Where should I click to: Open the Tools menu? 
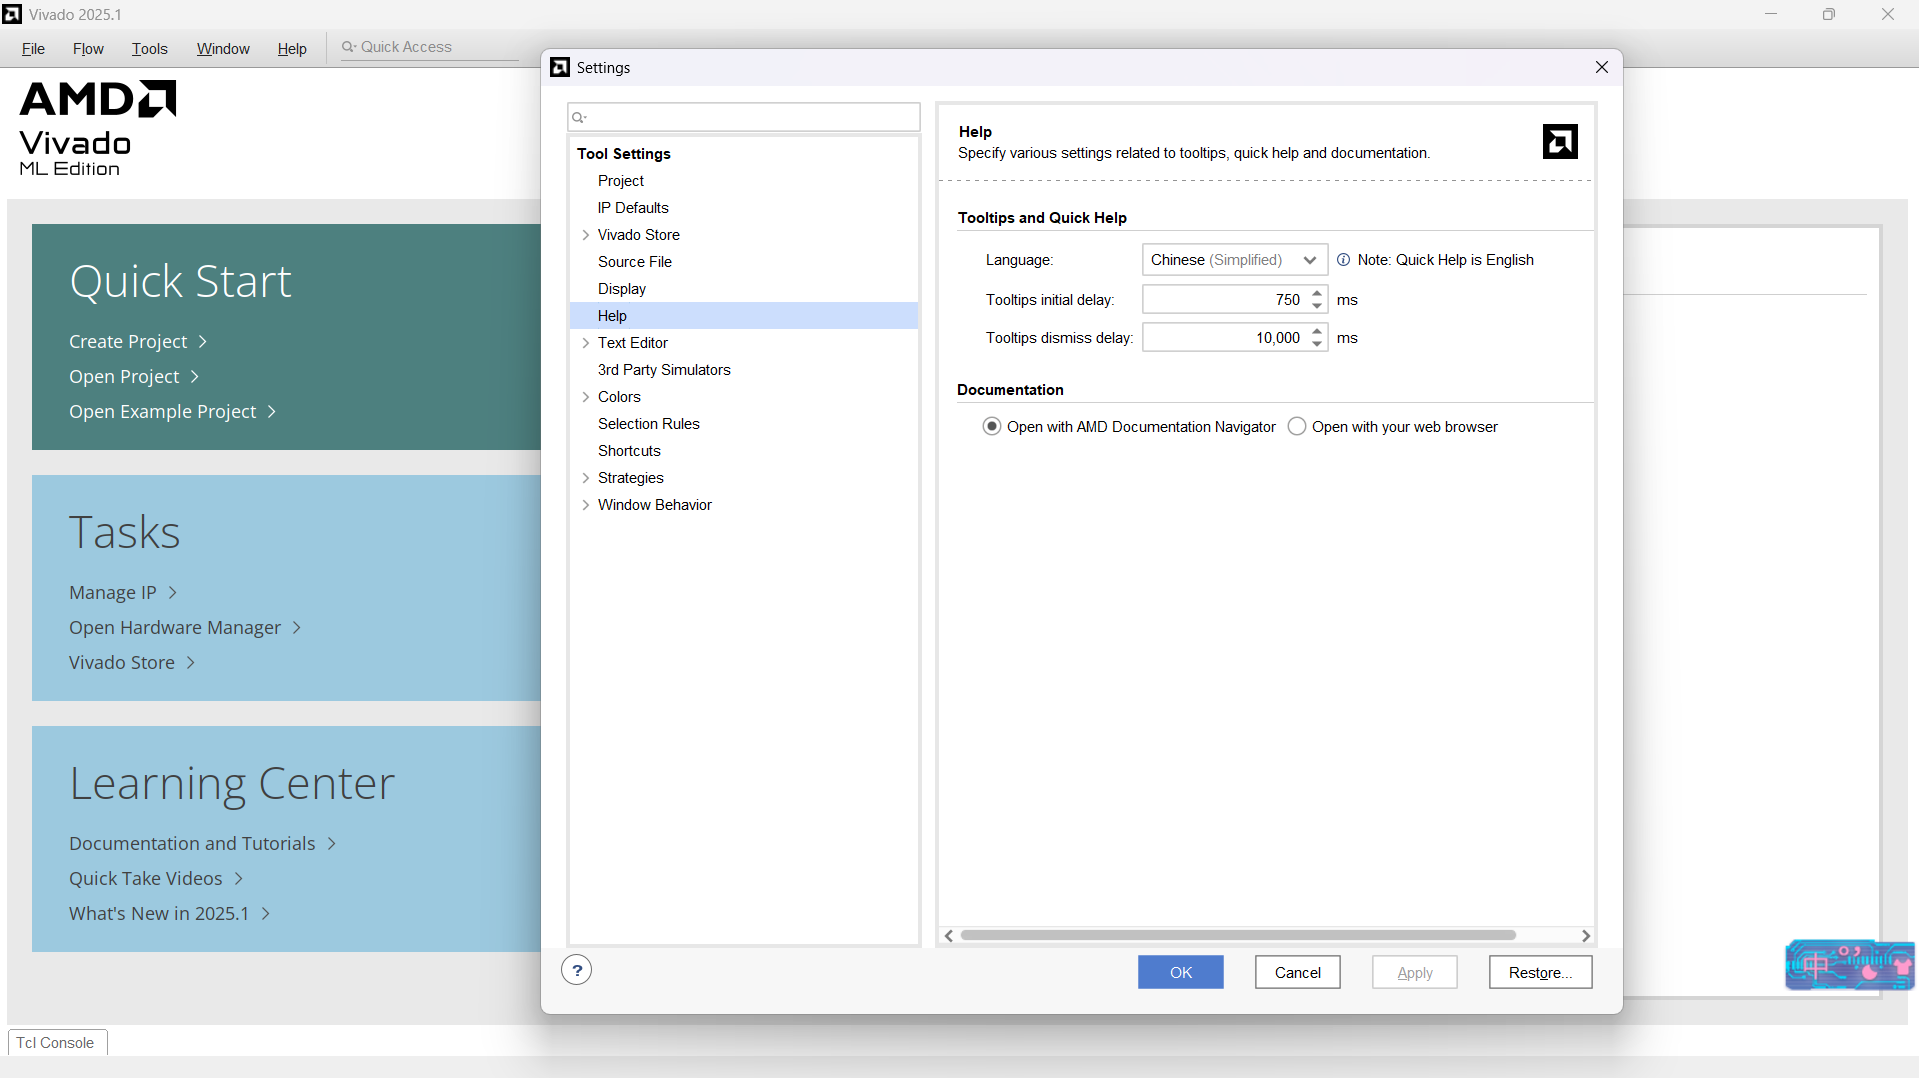point(150,49)
